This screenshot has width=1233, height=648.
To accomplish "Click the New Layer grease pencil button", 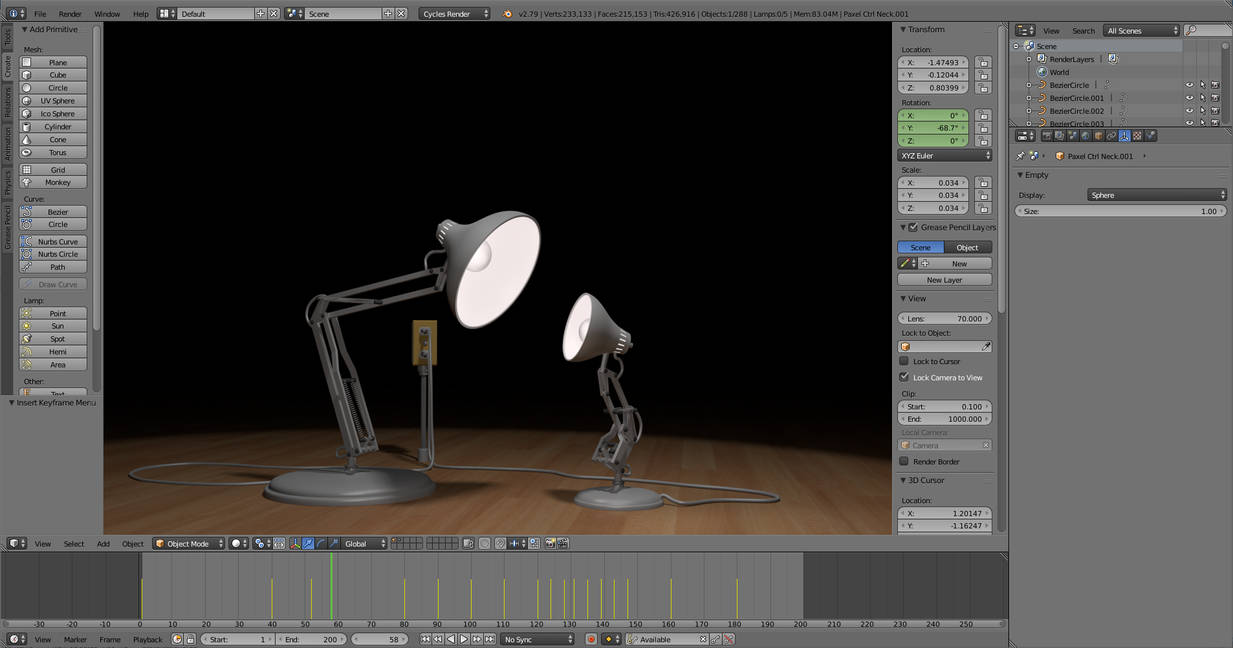I will [944, 280].
